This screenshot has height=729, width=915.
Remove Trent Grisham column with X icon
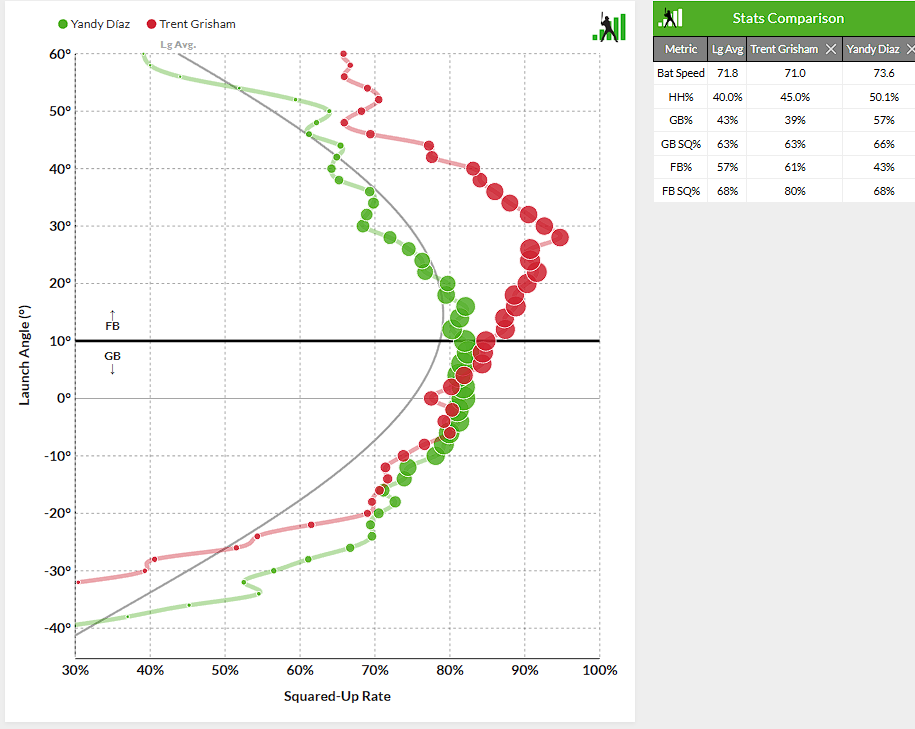831,49
